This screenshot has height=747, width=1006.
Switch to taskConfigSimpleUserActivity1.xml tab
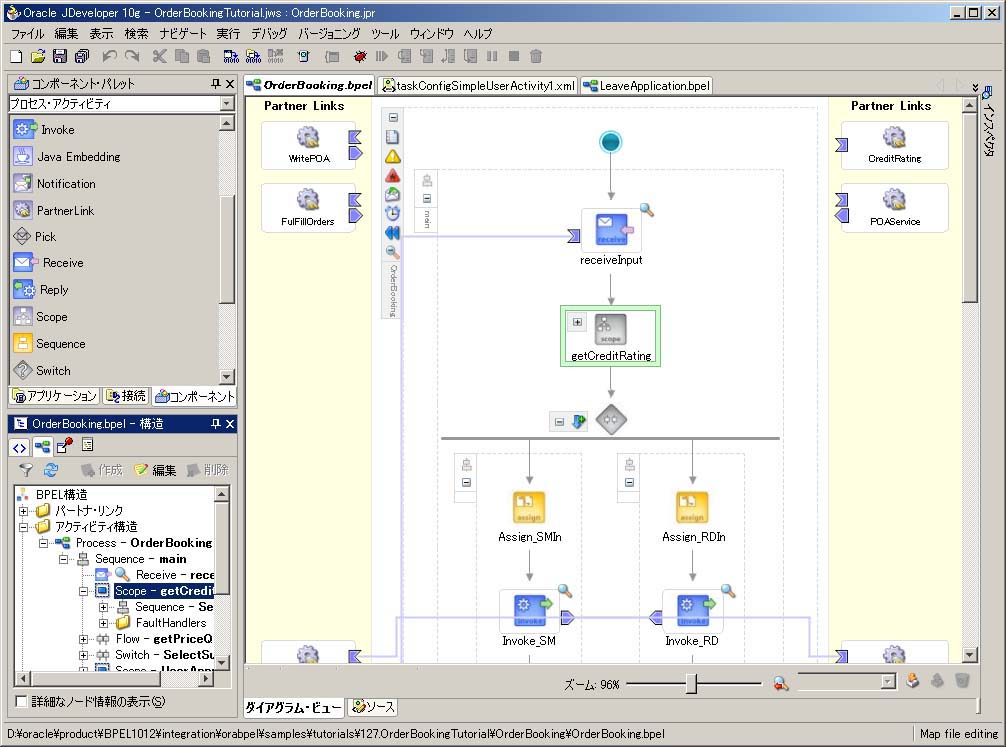479,85
